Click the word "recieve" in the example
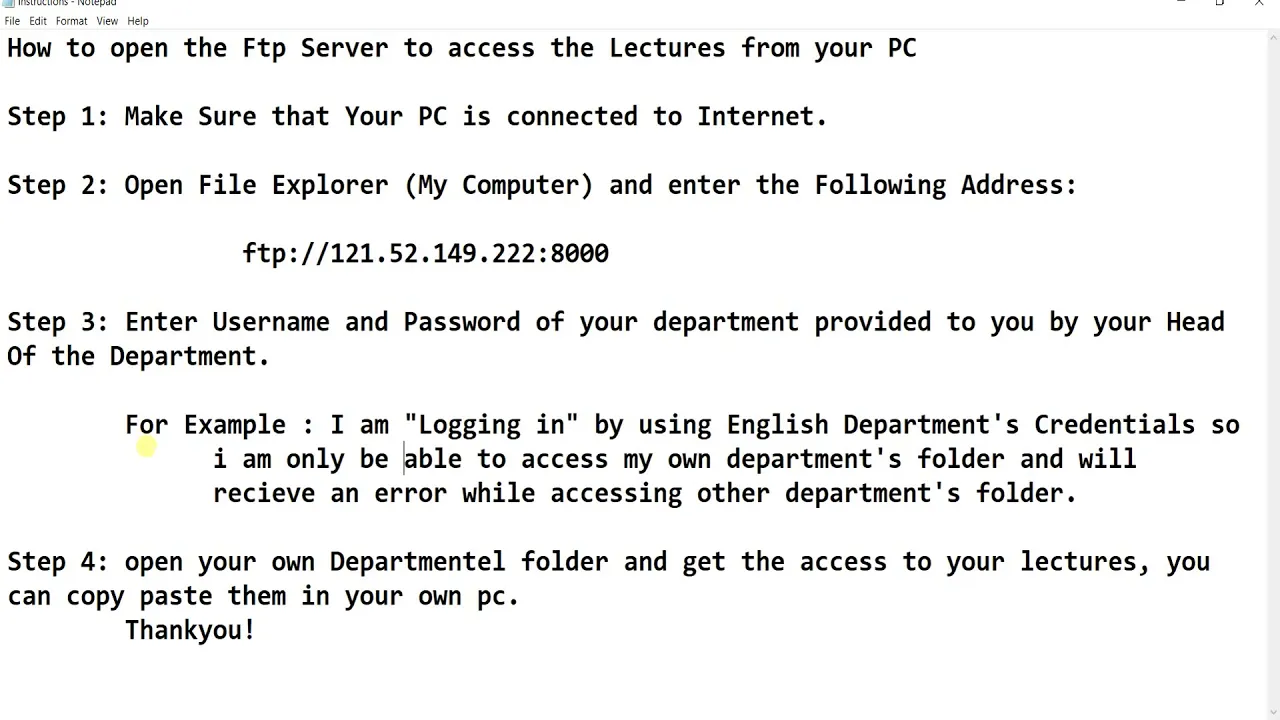 264,493
